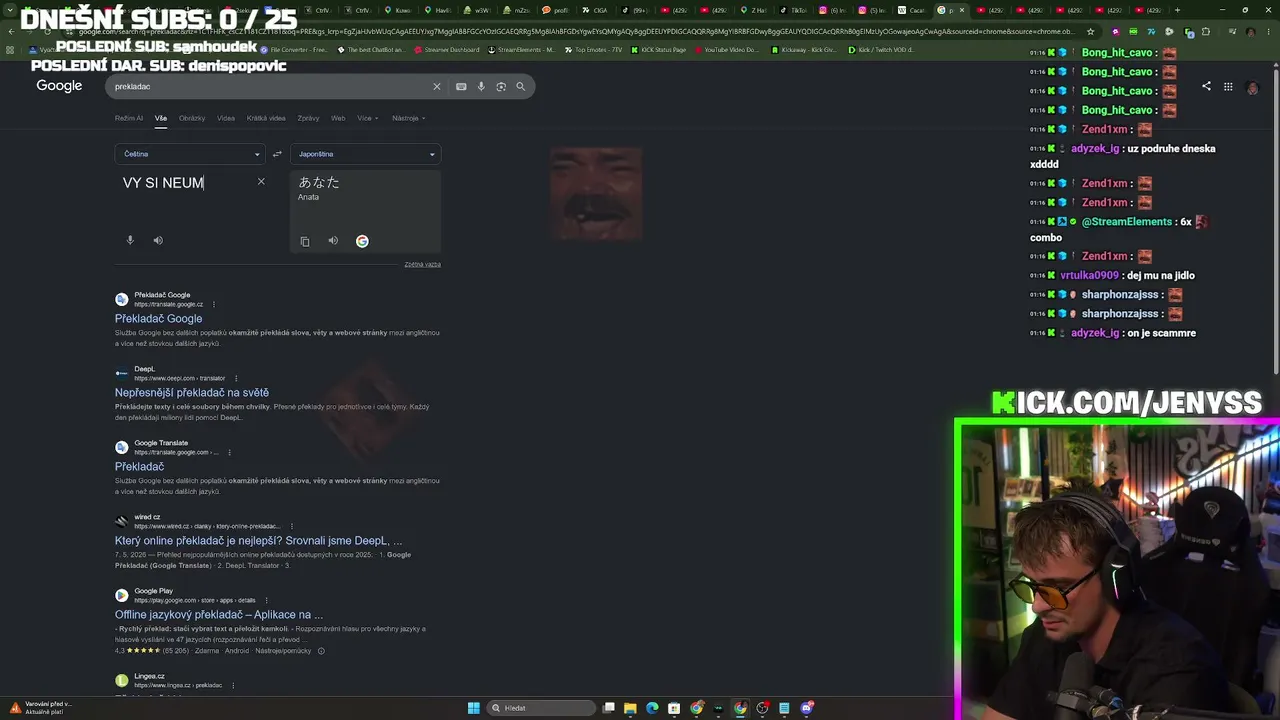
Task: Open options for wired.cz result
Action: pyautogui.click(x=292, y=526)
